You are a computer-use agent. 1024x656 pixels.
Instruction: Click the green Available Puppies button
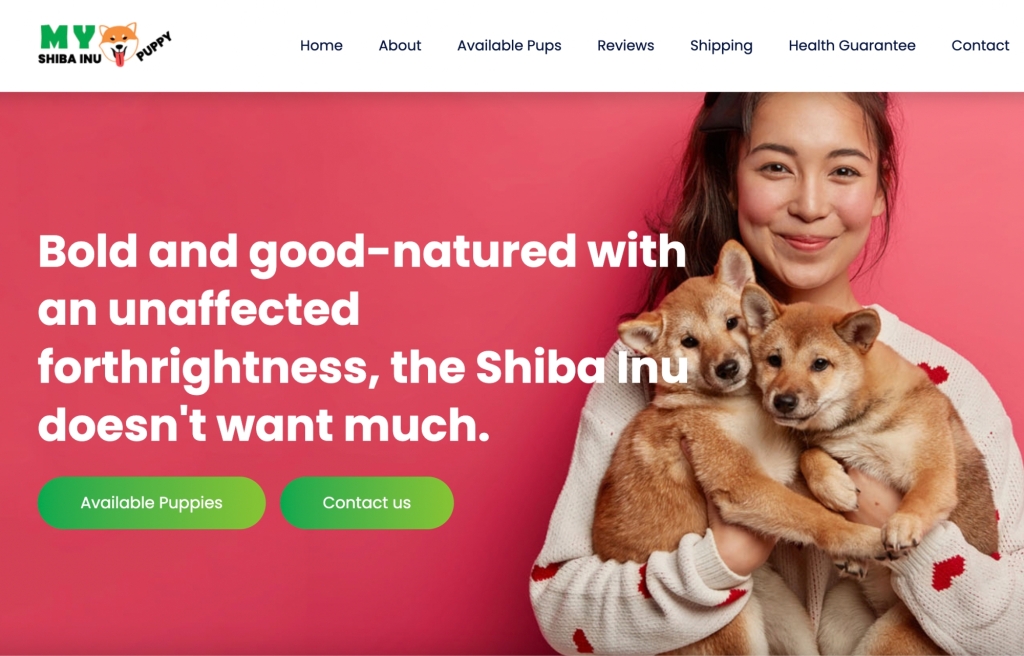(x=152, y=502)
